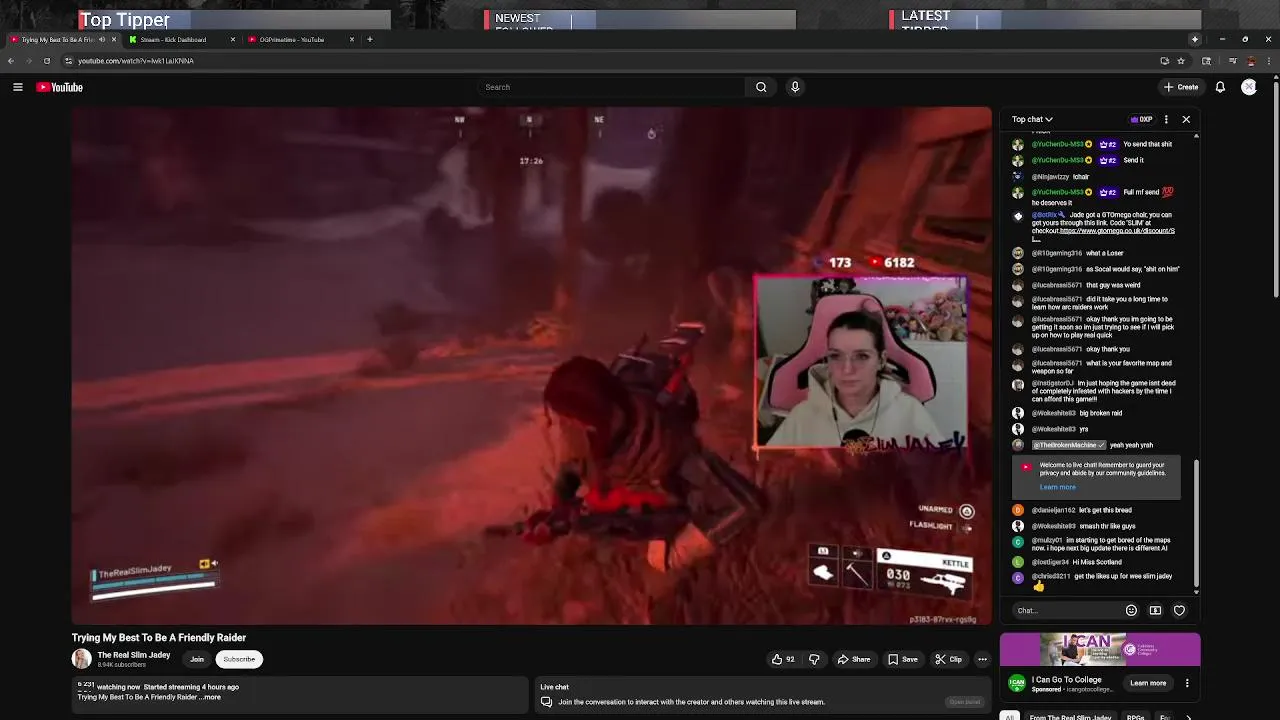Viewport: 1280px width, 720px height.
Task: Bookmark this page with the star
Action: [1182, 61]
